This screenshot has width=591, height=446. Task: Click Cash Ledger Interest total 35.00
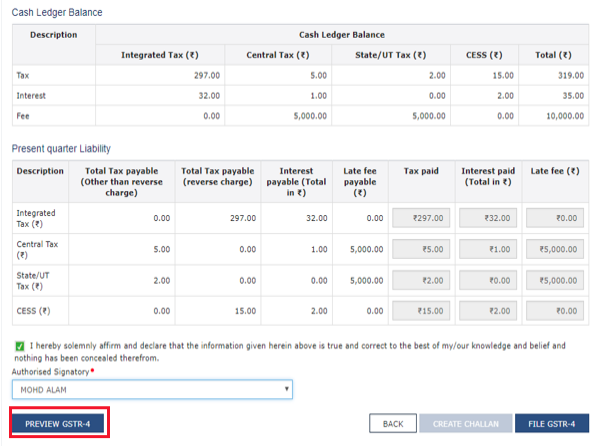point(573,96)
